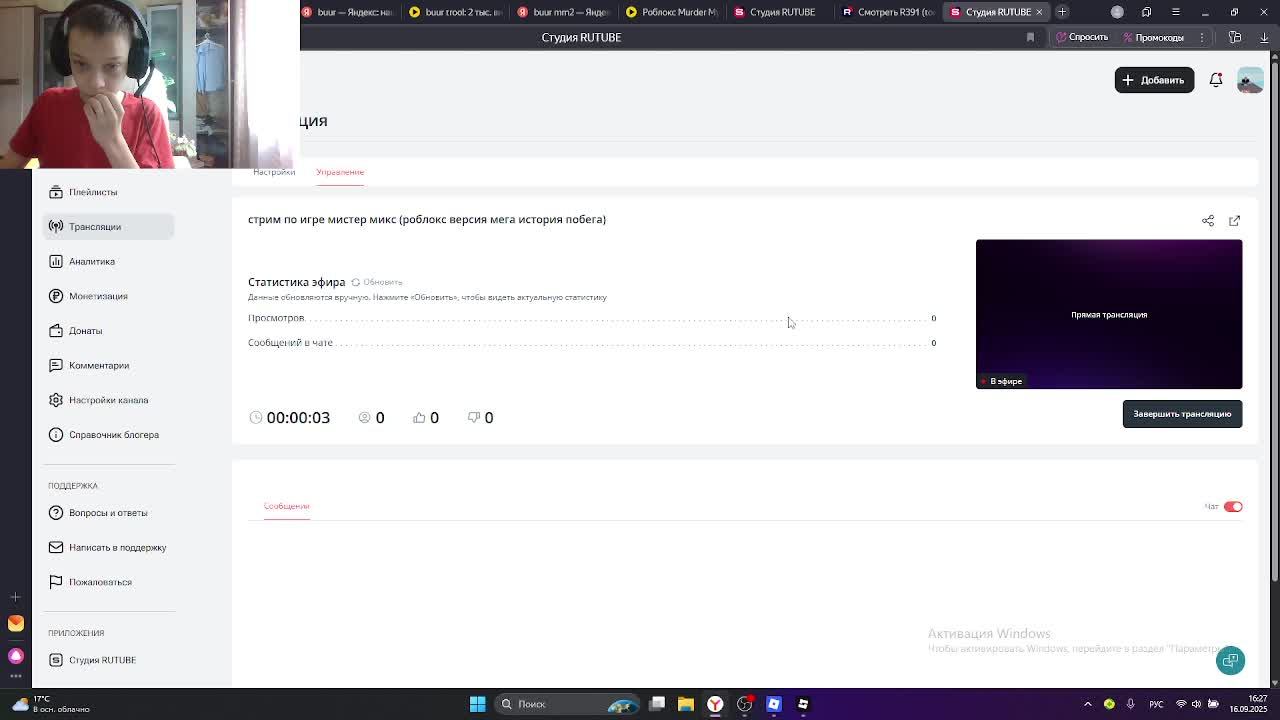Click the Завершить трансляцию button
This screenshot has height=720, width=1280.
1182,414
